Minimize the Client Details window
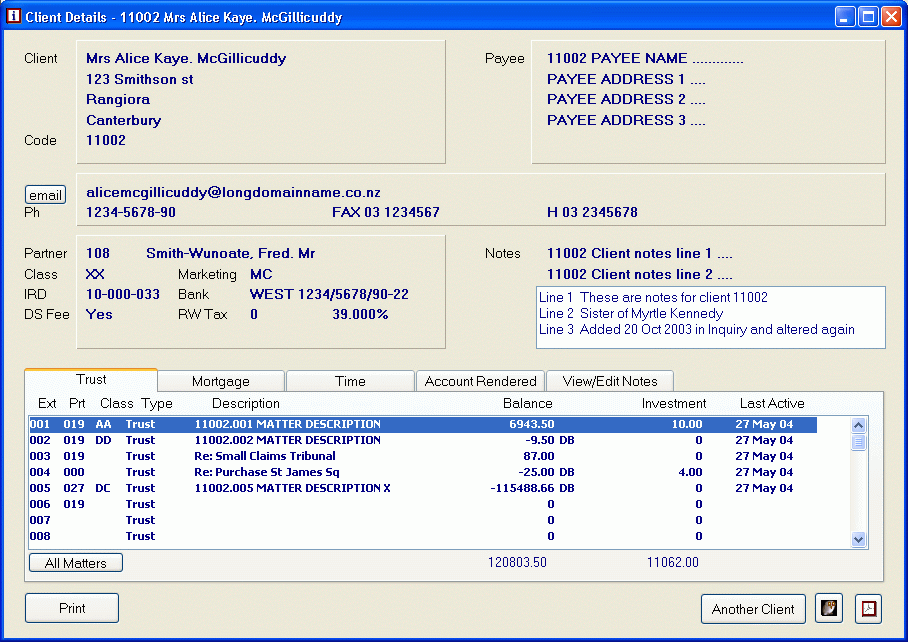Screen dimensions: 908x642 click(846, 17)
